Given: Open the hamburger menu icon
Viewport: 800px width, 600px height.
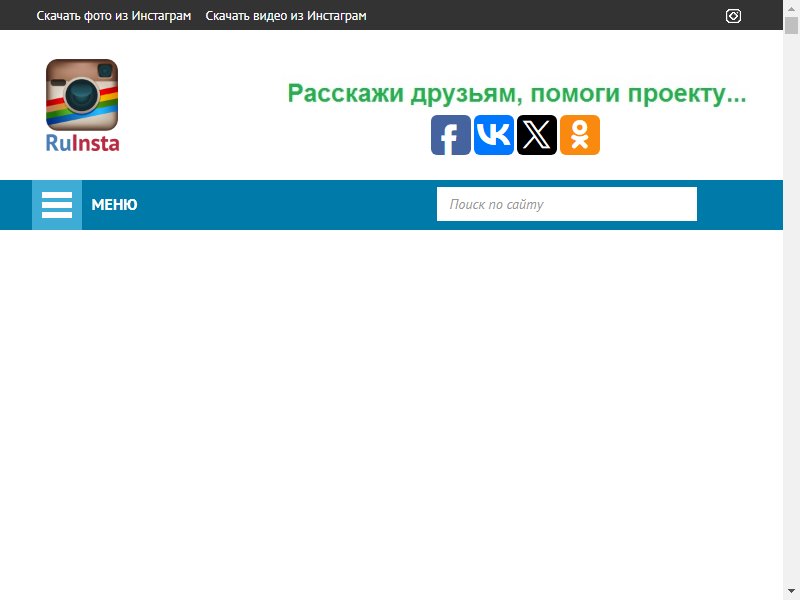Looking at the screenshot, I should click(x=57, y=205).
